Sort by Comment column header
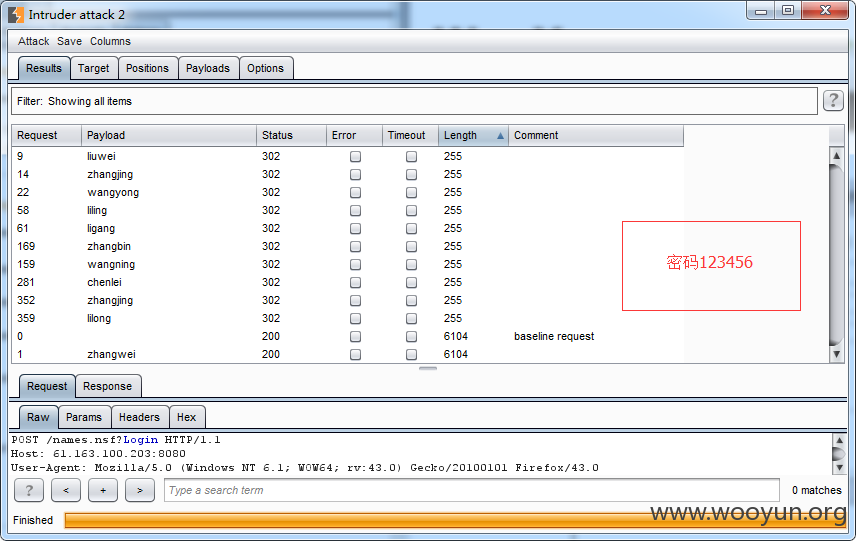This screenshot has width=856, height=541. click(x=596, y=135)
